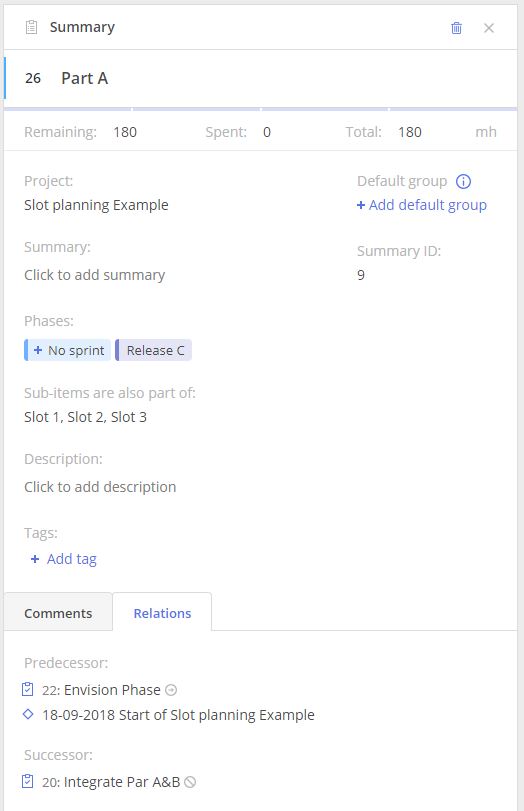
Task: Click the task icon before 20: Integrate Par A&B
Action: [28, 782]
